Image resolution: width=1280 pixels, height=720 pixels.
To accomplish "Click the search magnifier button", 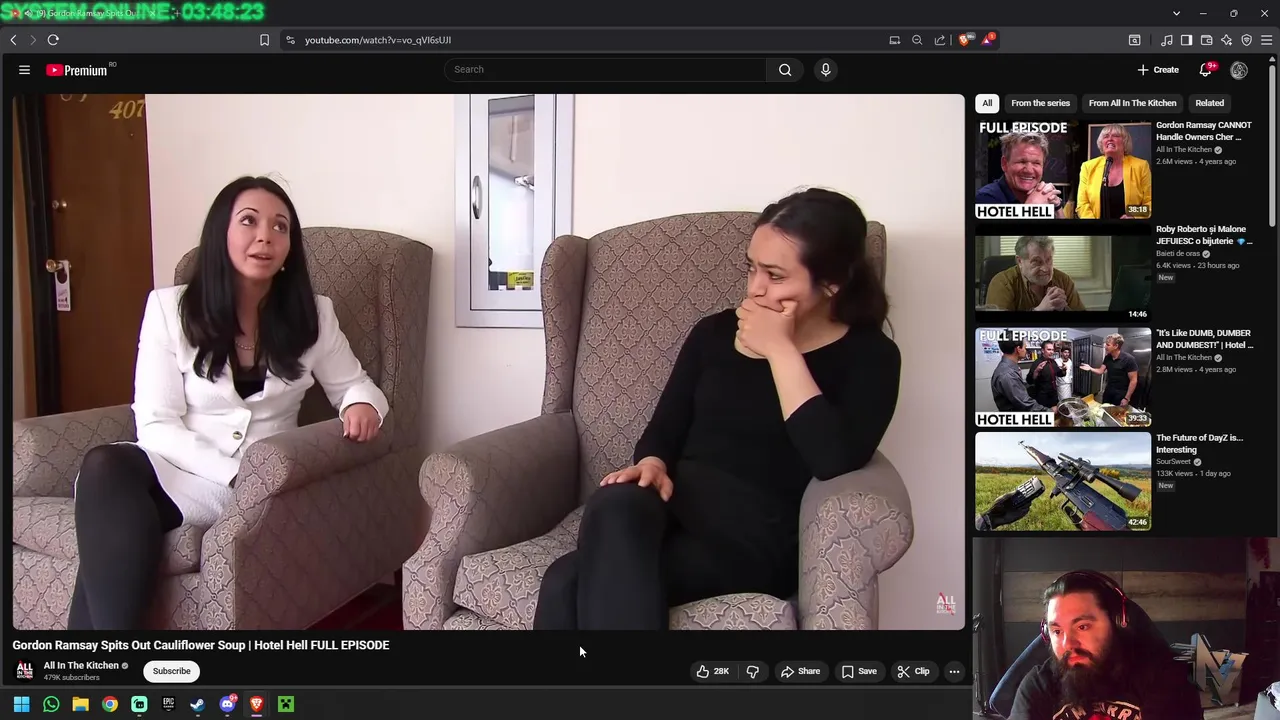I will (785, 70).
